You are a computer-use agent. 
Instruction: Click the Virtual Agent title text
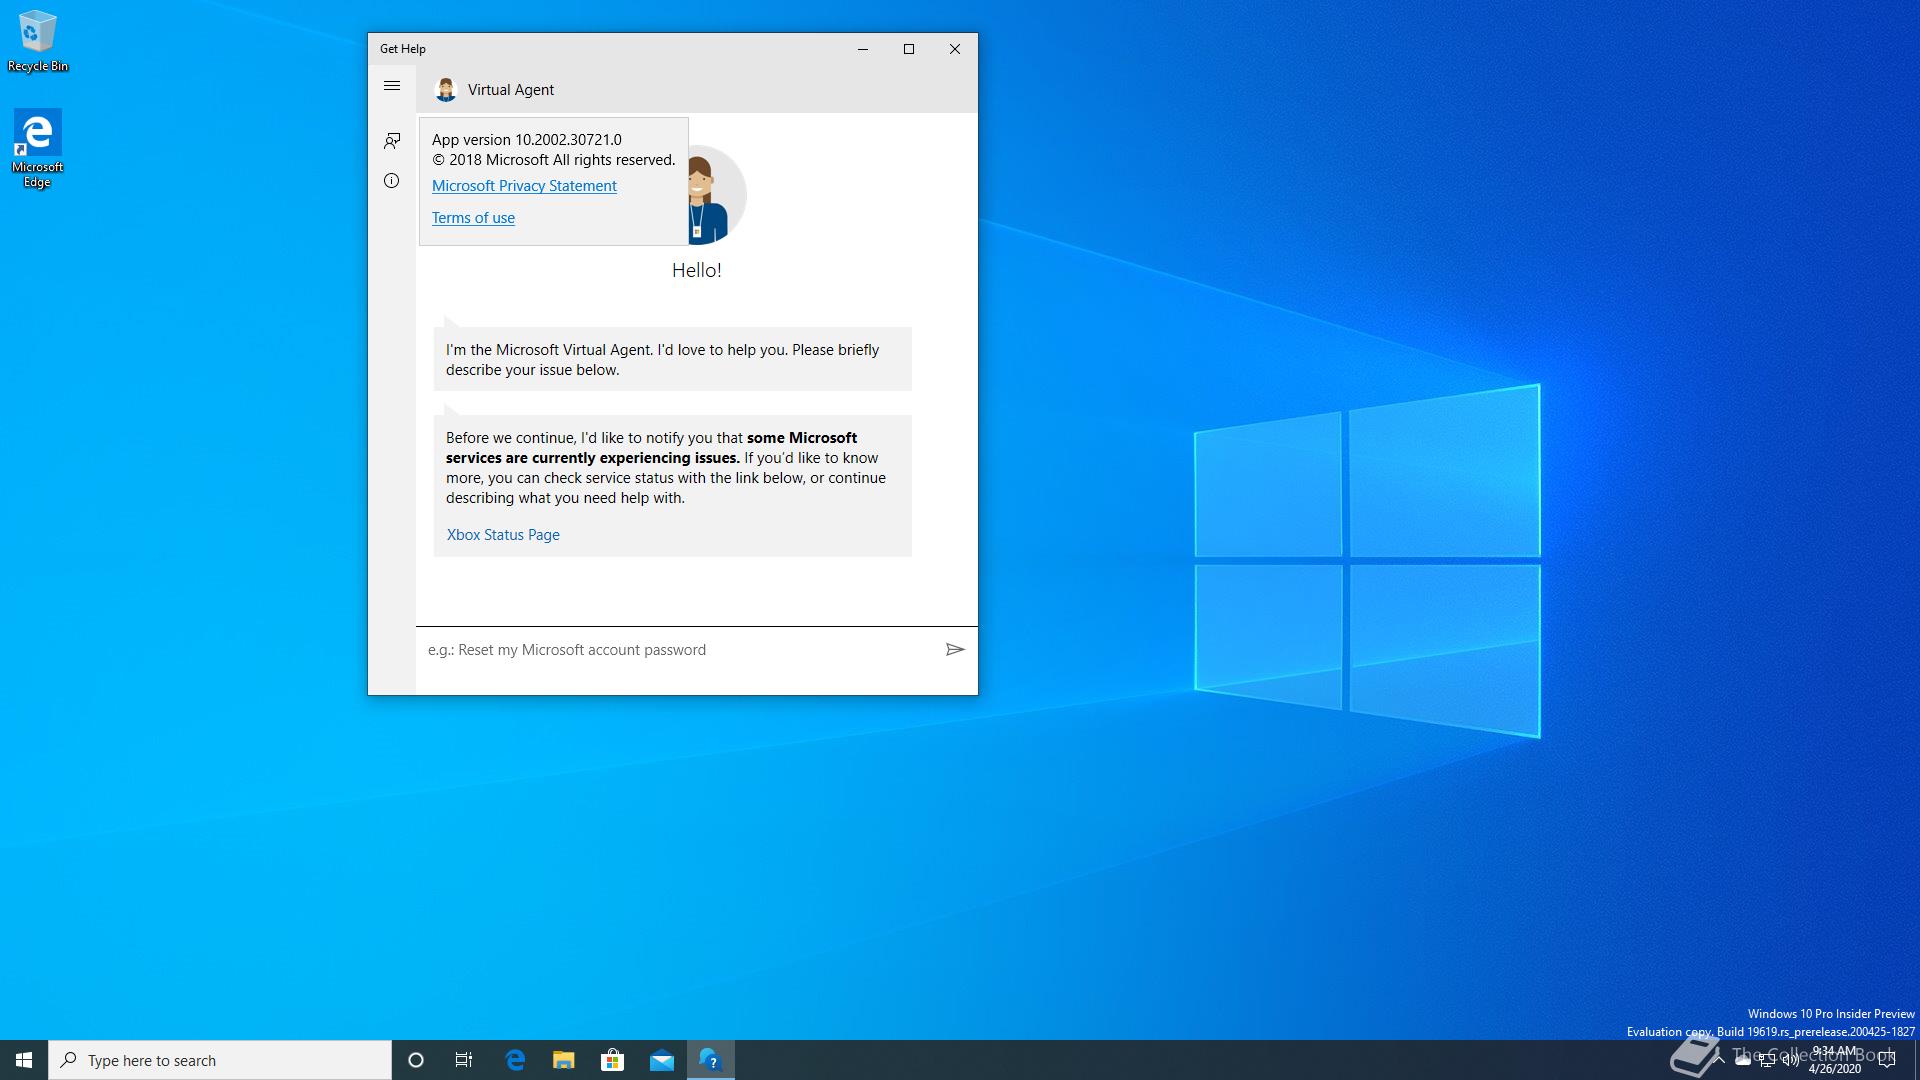click(x=511, y=90)
